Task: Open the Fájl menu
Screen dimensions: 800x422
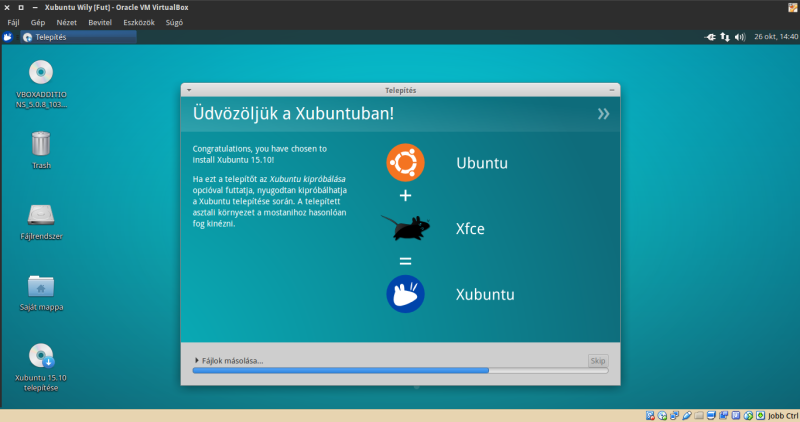Action: coord(13,22)
